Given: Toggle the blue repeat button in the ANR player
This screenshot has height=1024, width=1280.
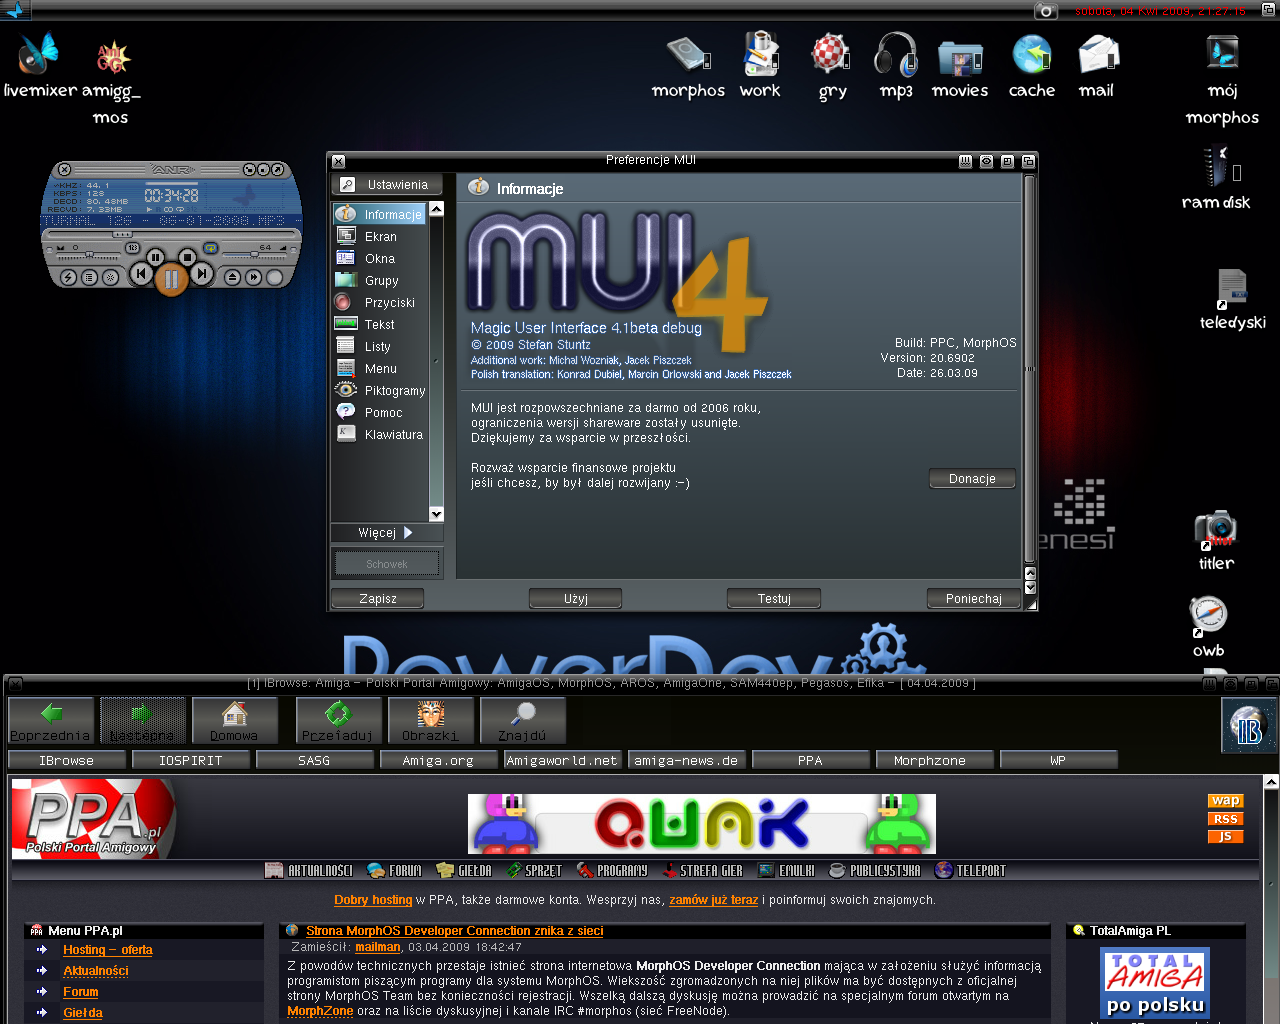Looking at the screenshot, I should 210,248.
